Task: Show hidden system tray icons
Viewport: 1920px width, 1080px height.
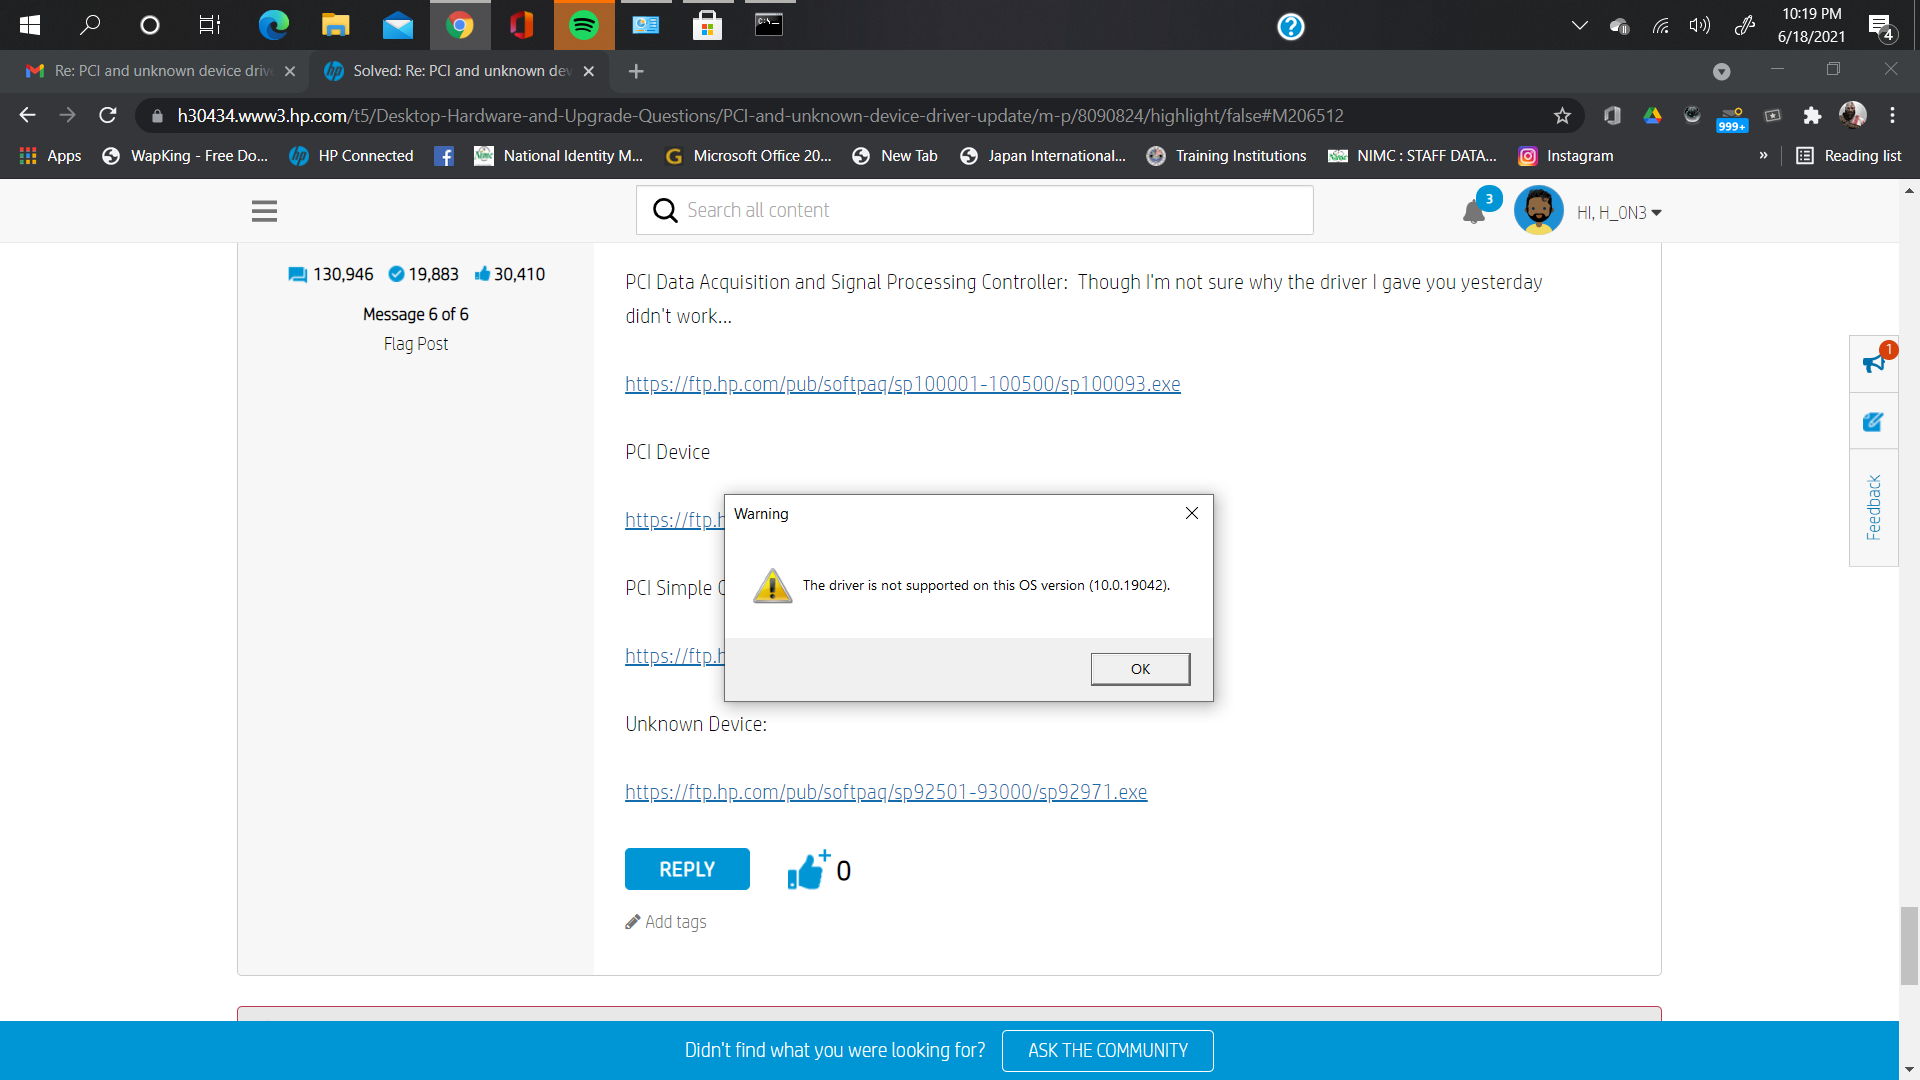Action: pos(1579,26)
